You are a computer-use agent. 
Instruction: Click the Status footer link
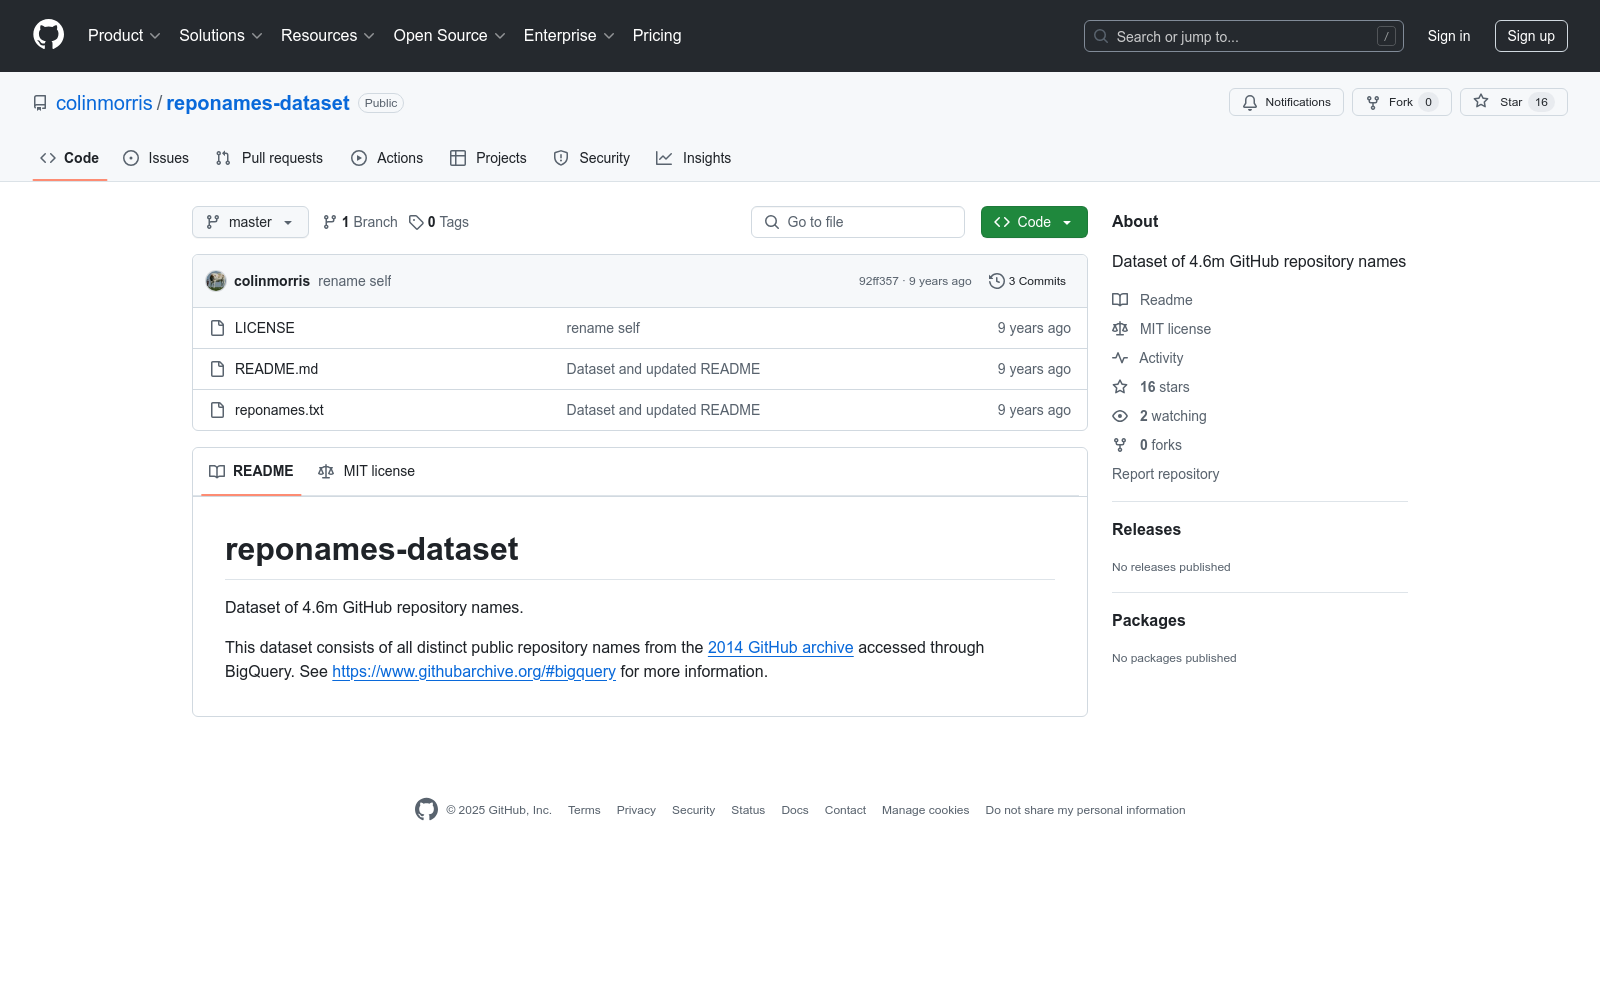tap(748, 810)
